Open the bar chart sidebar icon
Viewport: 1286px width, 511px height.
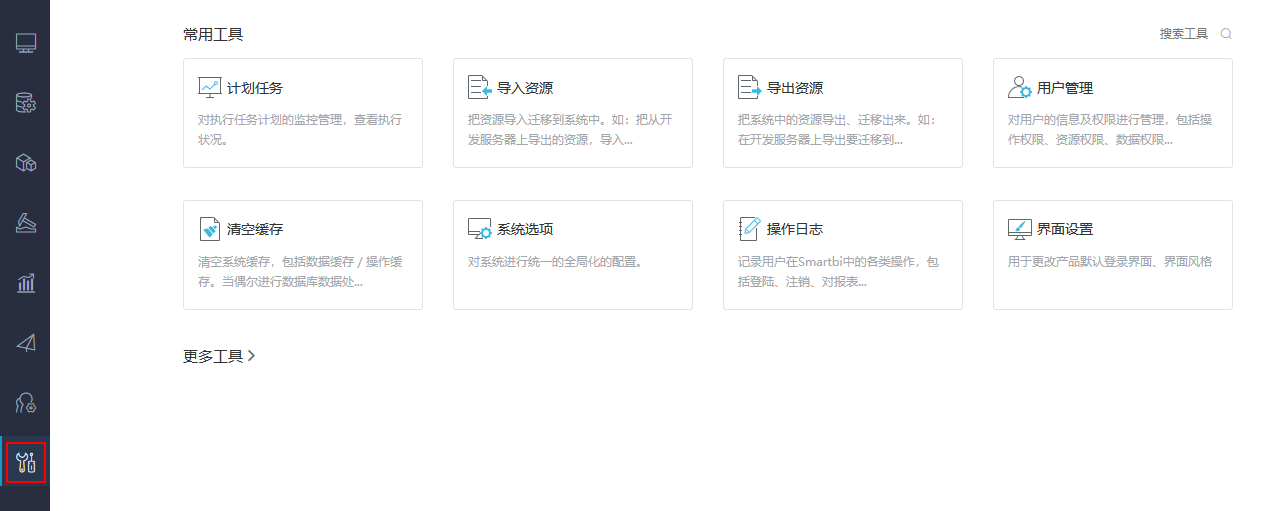[26, 283]
